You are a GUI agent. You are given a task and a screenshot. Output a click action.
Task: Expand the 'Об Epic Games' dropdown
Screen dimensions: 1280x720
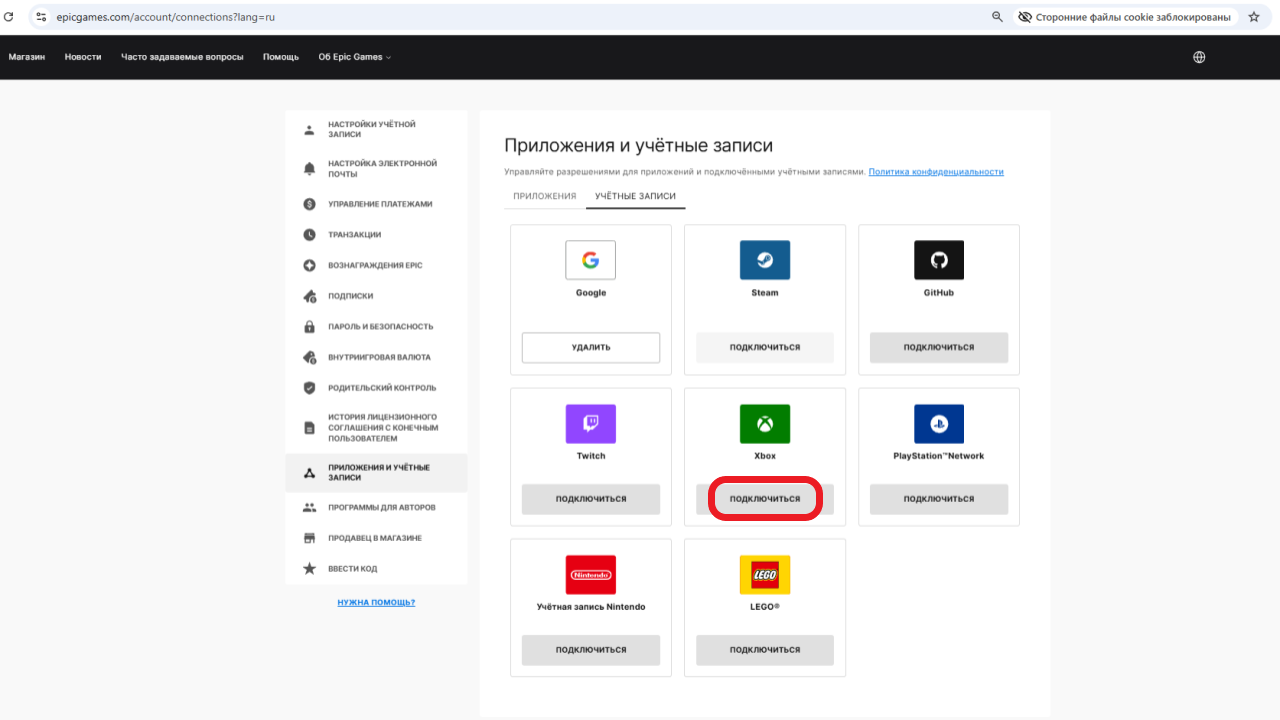click(355, 57)
